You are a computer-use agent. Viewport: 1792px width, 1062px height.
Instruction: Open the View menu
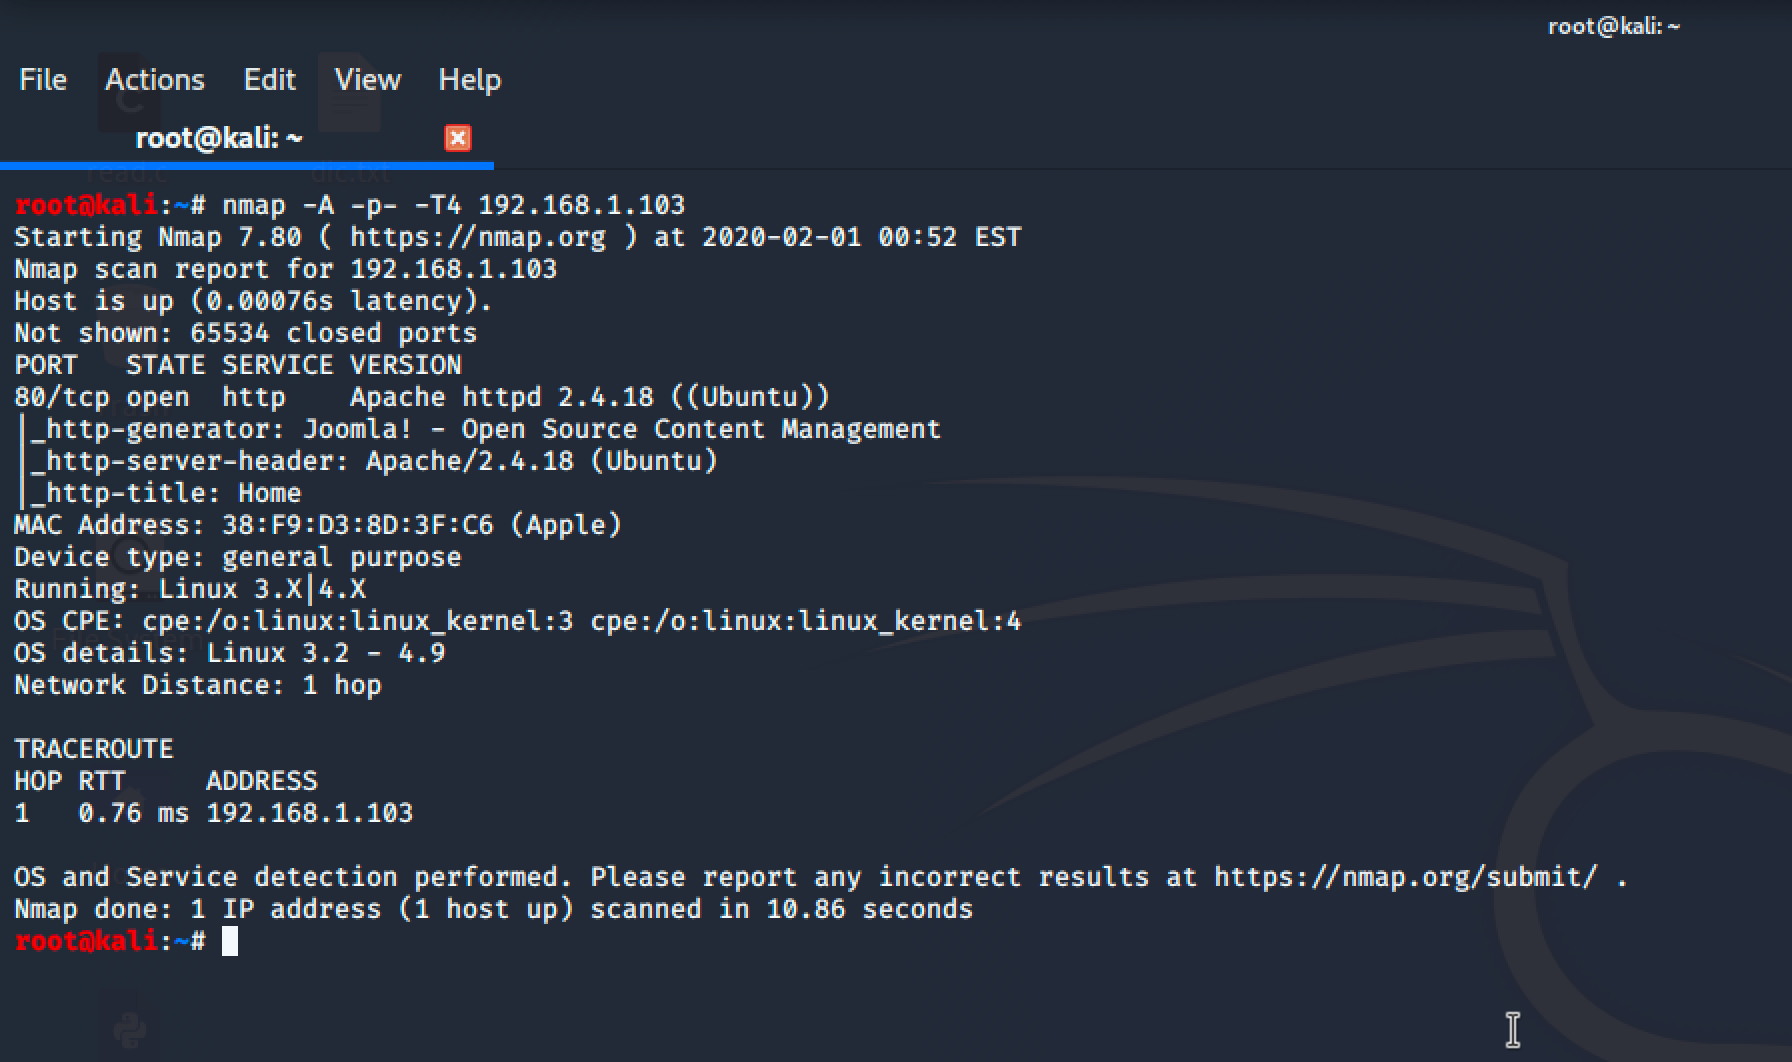367,80
